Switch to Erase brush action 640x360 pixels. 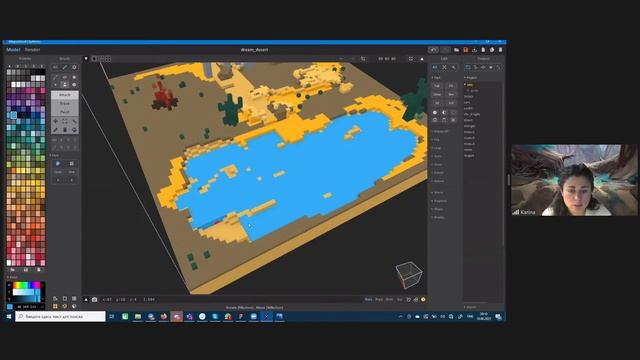pos(65,103)
